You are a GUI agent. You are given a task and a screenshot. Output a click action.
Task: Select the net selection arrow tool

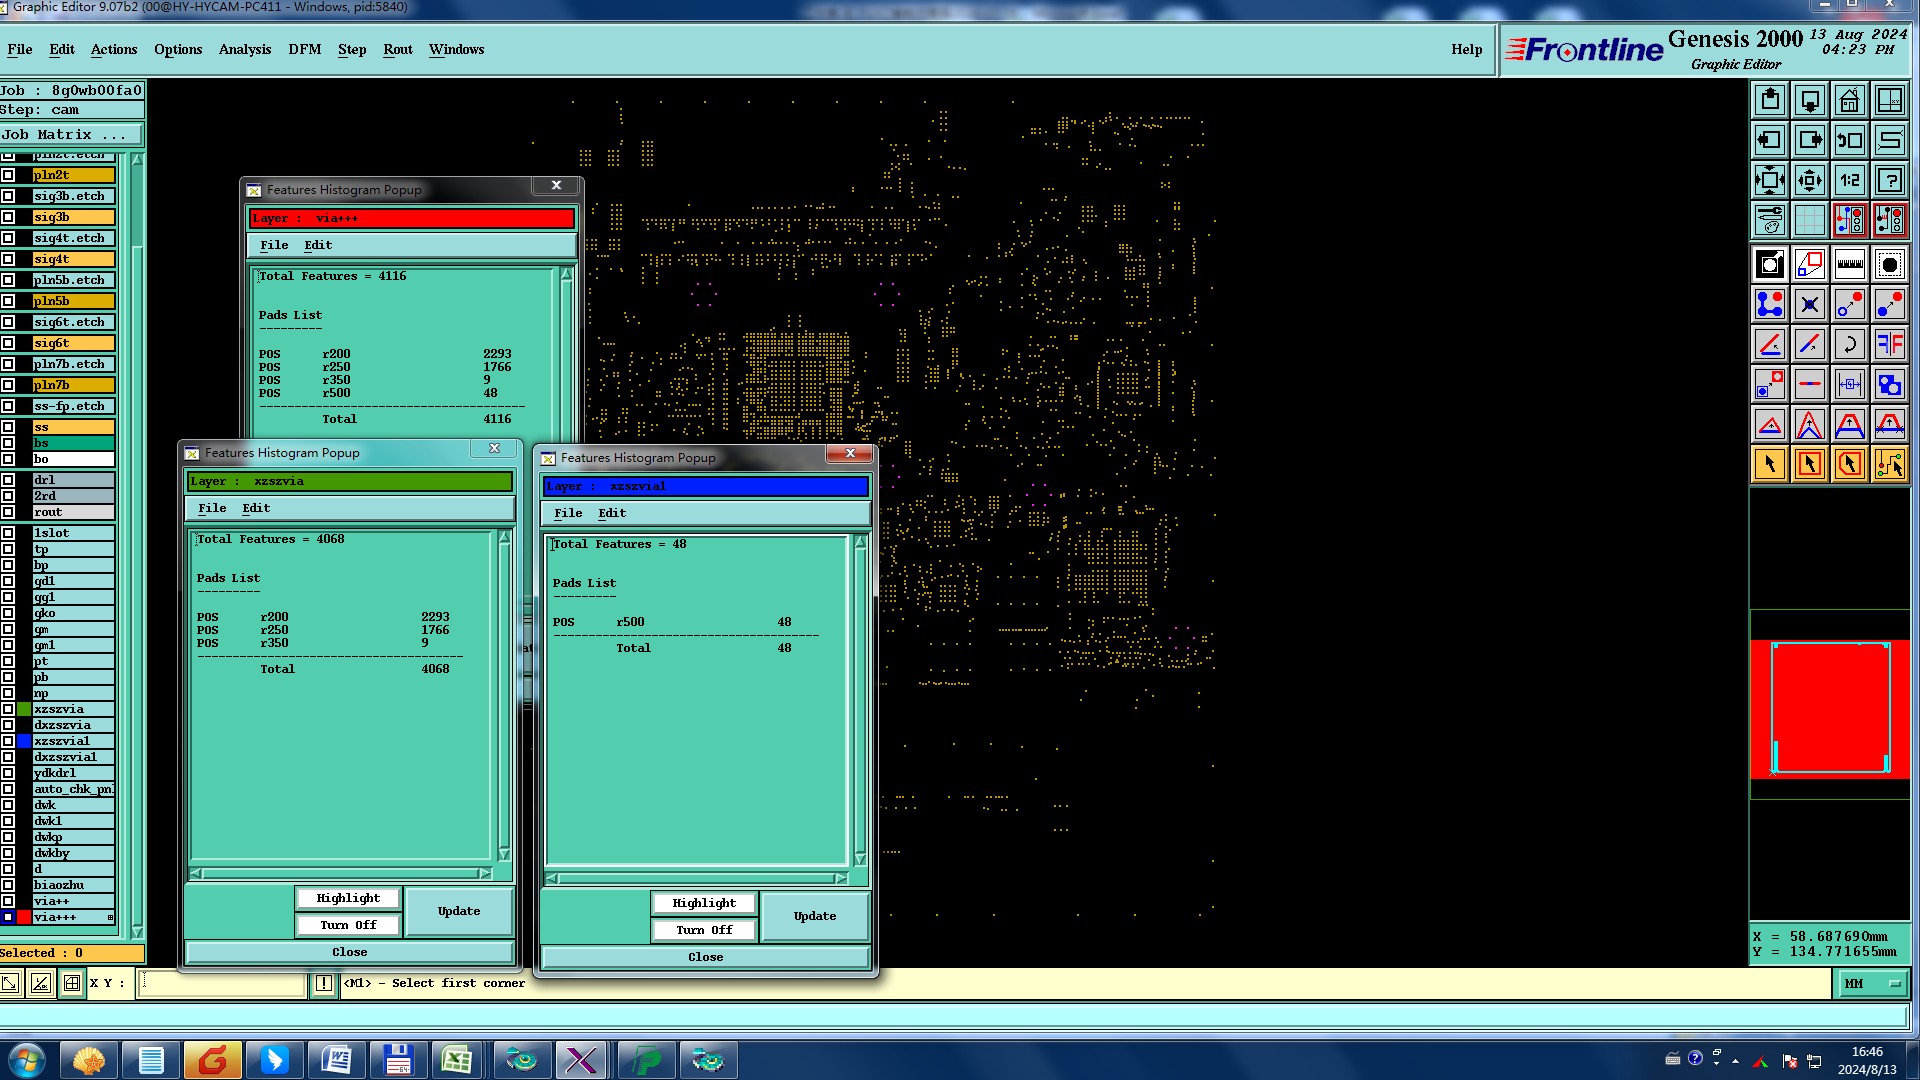pyautogui.click(x=1890, y=464)
